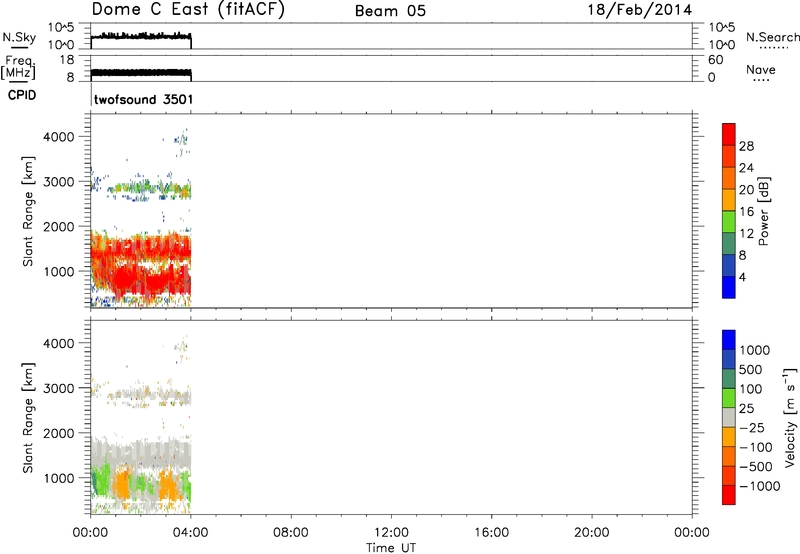Click the top blue swatch on the velocity colorbar

click(729, 340)
